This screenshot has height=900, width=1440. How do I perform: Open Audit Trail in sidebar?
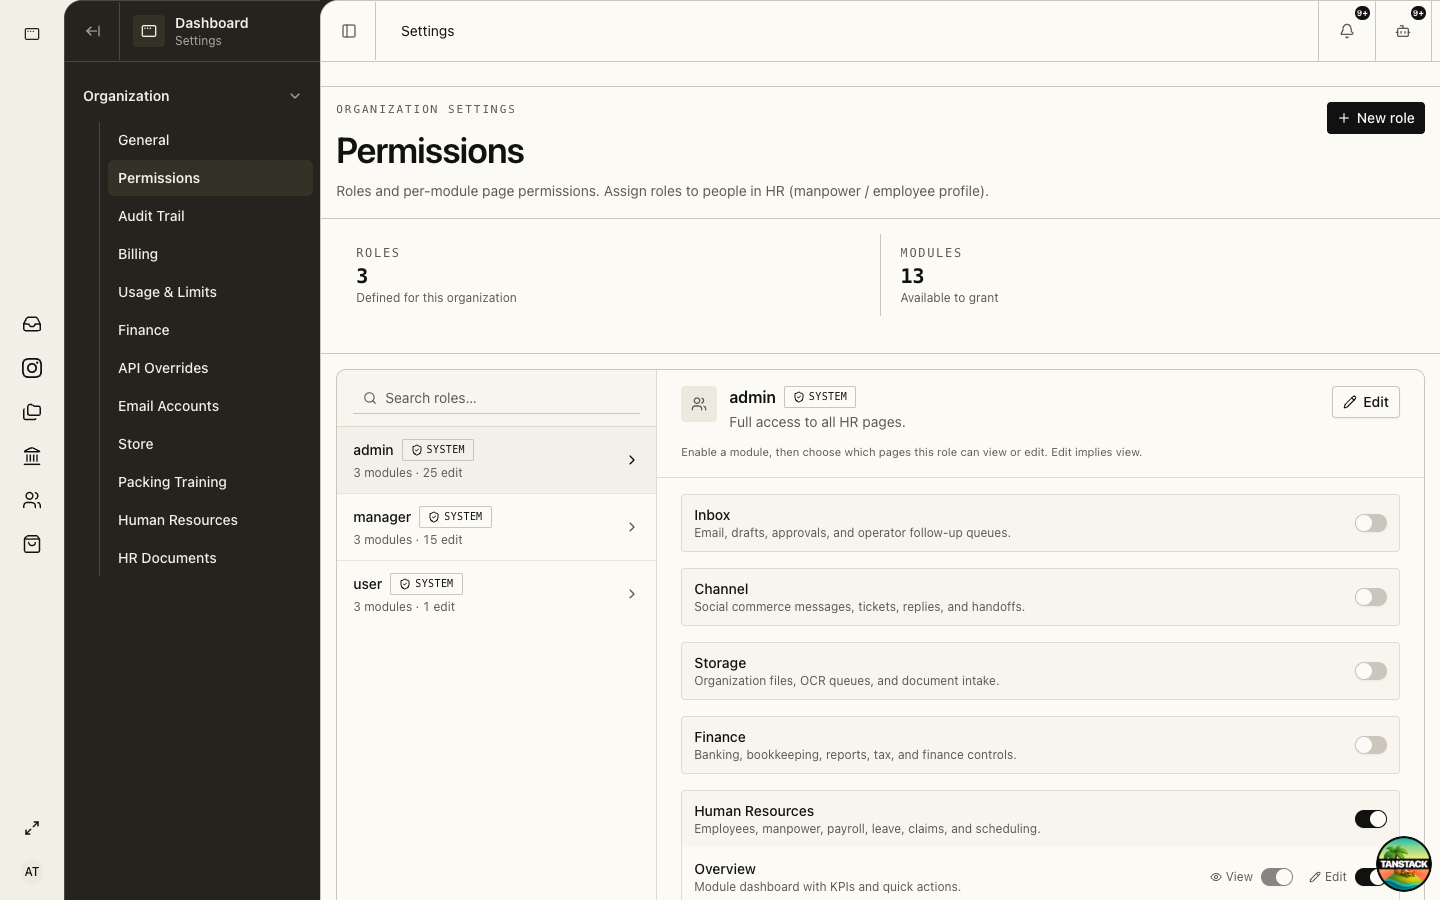210,216
